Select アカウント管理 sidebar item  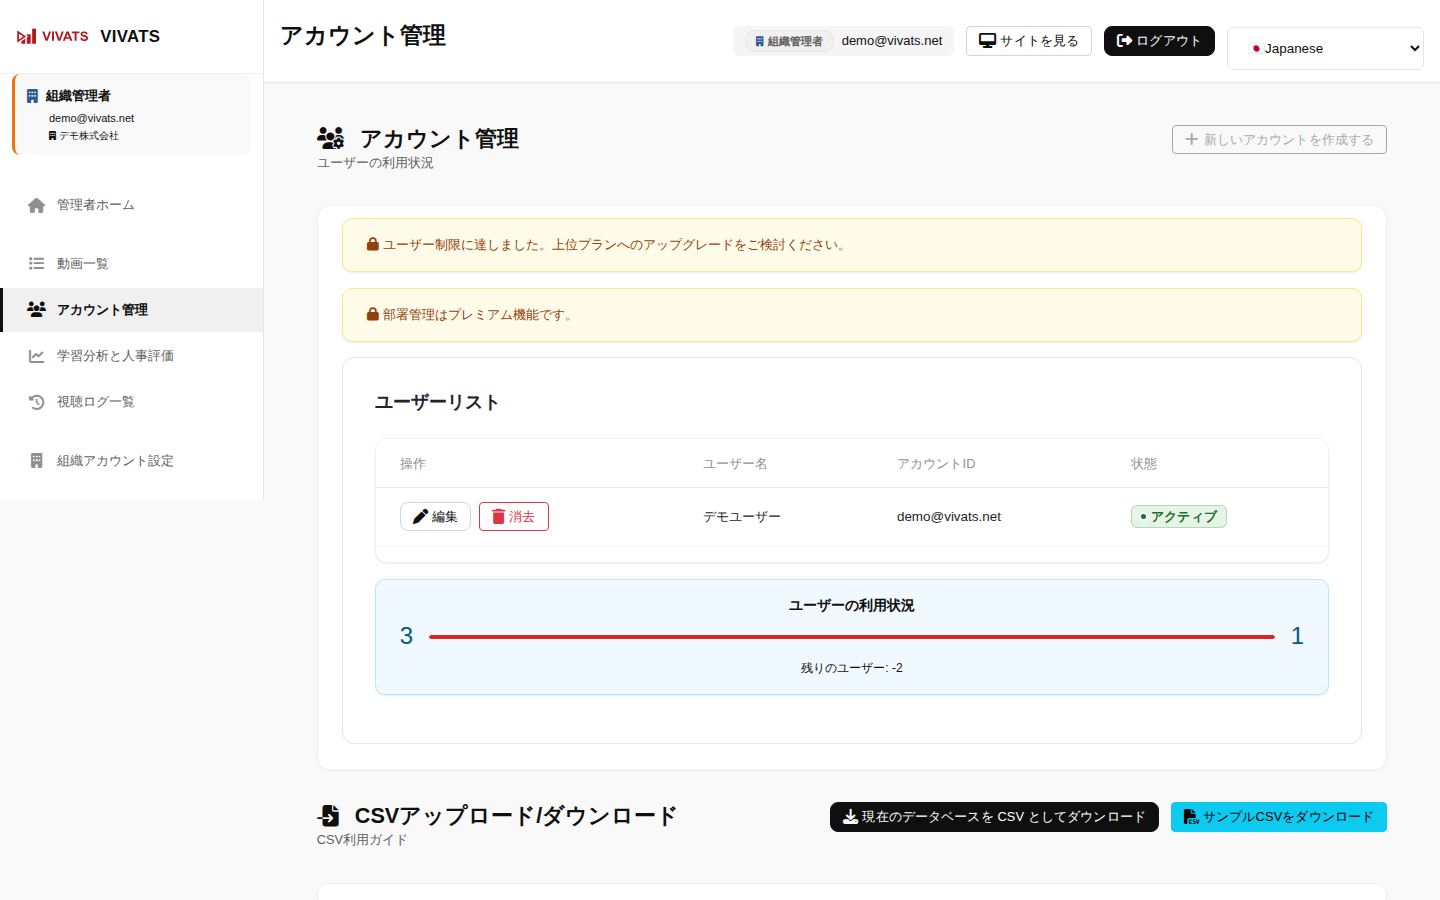(132, 310)
